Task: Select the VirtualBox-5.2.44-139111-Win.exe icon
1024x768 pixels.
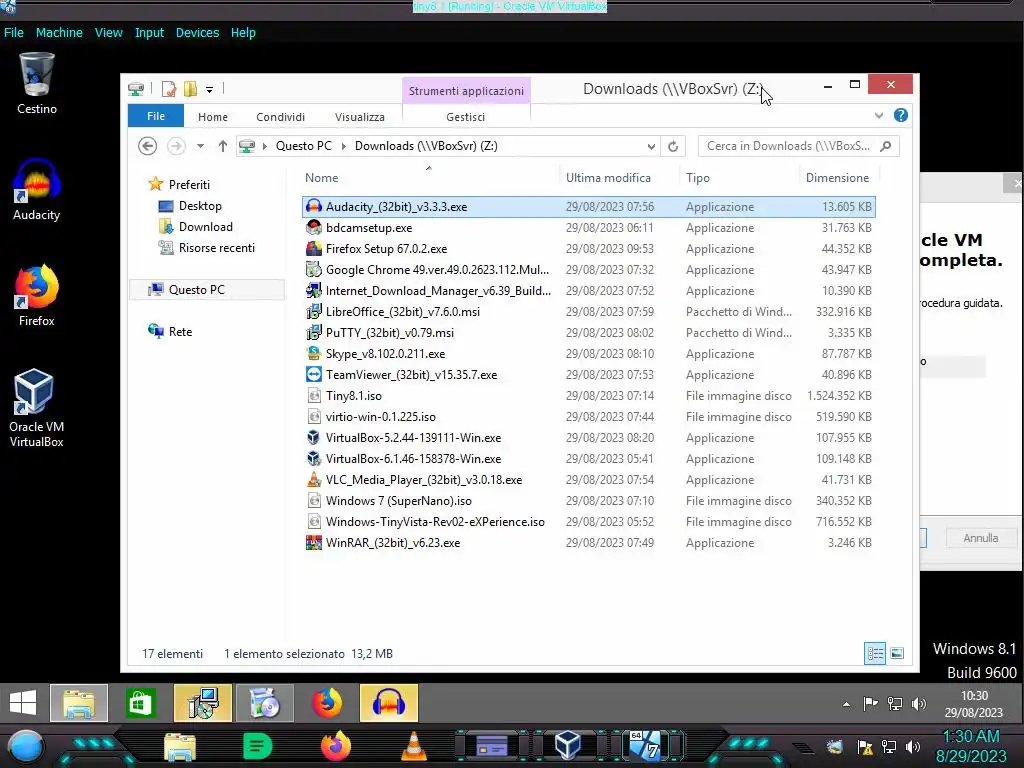Action: point(313,438)
